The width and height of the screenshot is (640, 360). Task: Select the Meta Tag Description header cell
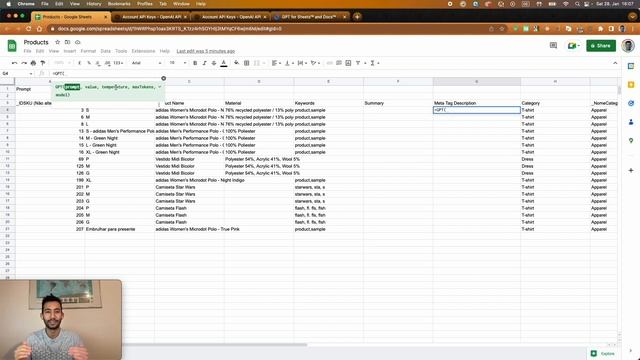click(x=477, y=103)
